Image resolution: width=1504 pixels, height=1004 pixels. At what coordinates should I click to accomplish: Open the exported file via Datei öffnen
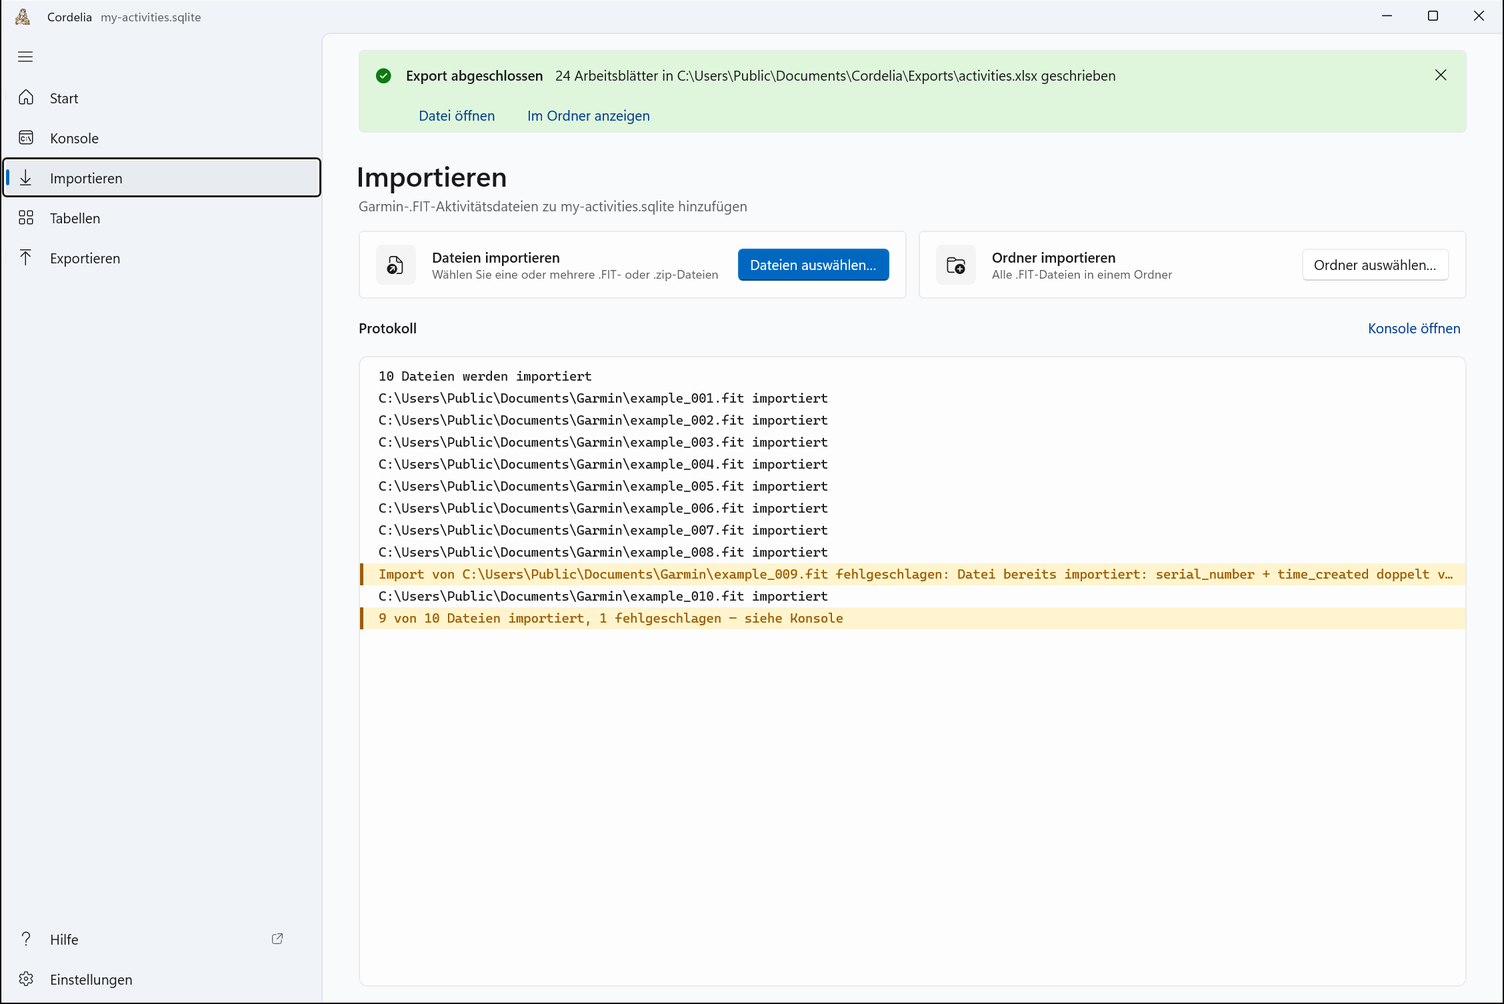pyautogui.click(x=457, y=116)
